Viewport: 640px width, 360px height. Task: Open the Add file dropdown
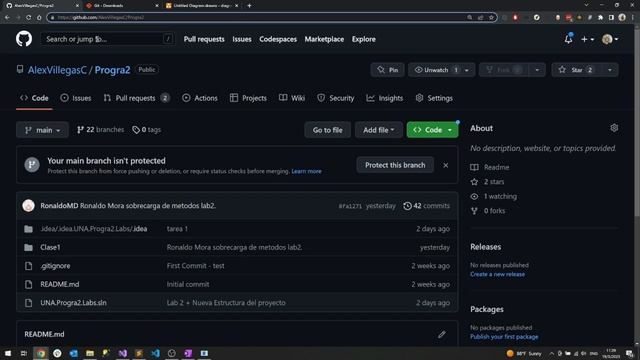tap(379, 130)
